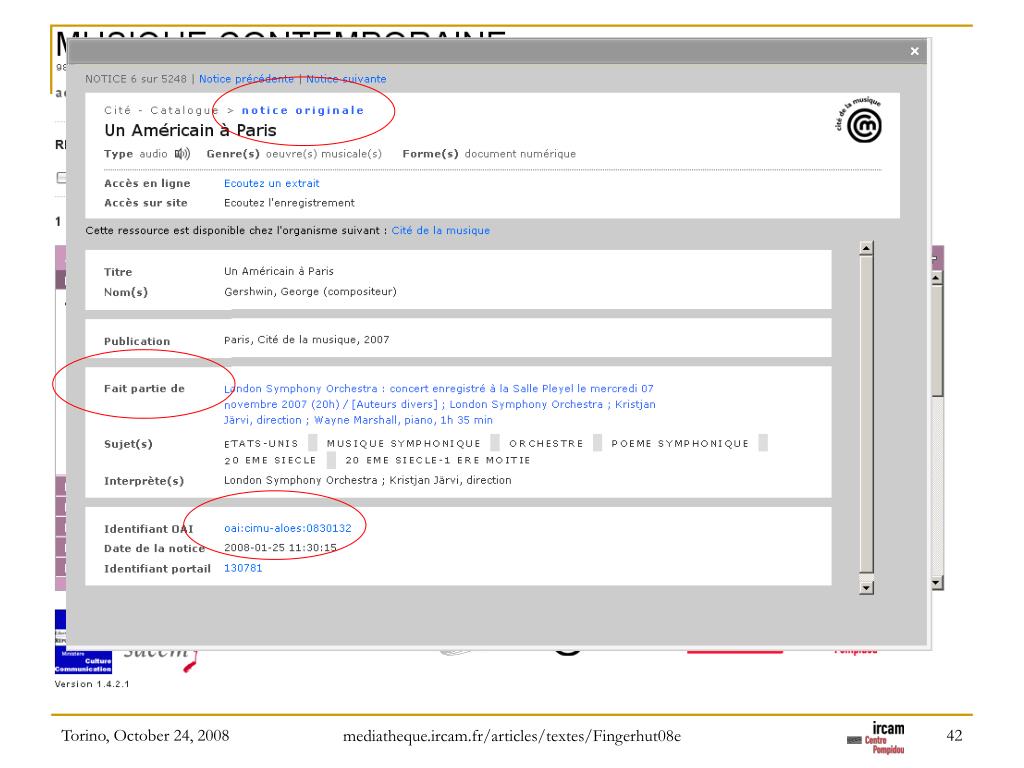Click the Accès en ligne label

pos(147,184)
